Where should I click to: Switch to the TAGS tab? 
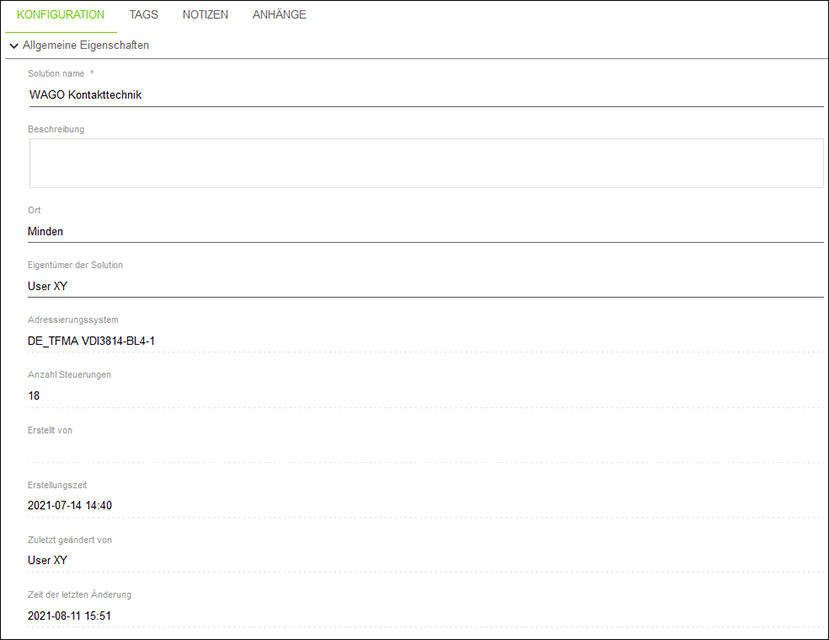click(144, 15)
